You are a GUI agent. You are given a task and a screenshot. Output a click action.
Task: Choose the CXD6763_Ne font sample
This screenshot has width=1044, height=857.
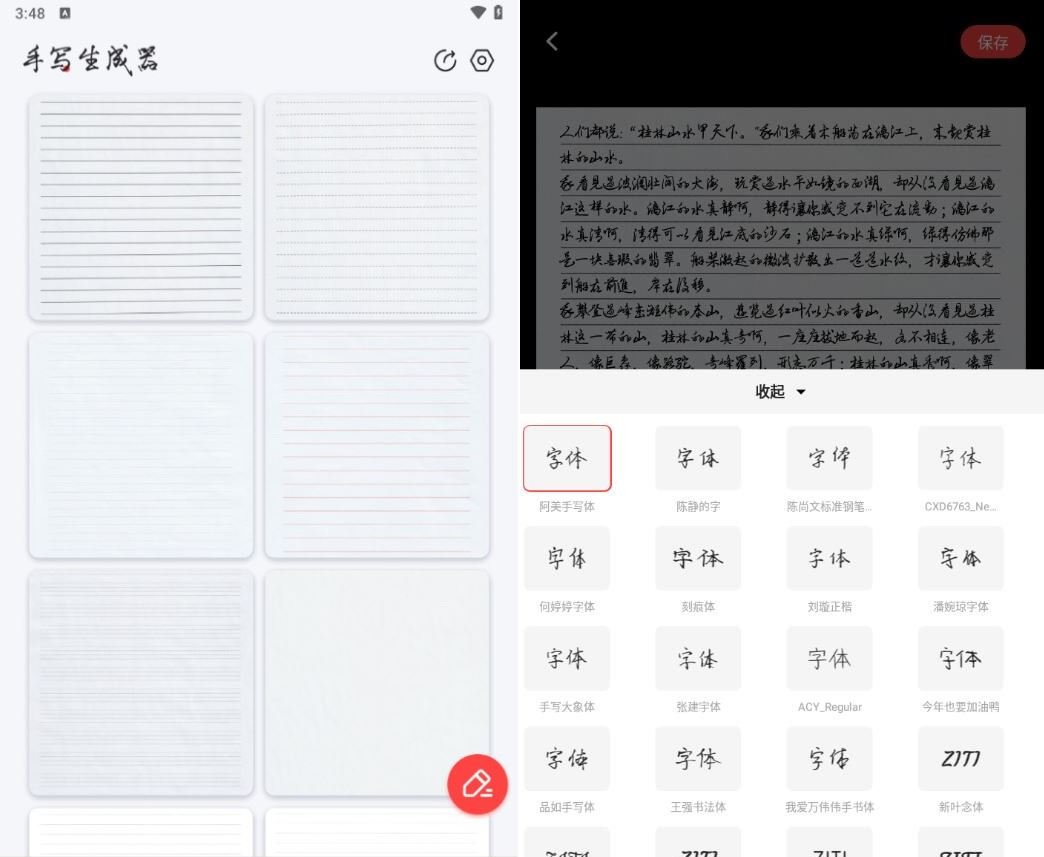960,458
